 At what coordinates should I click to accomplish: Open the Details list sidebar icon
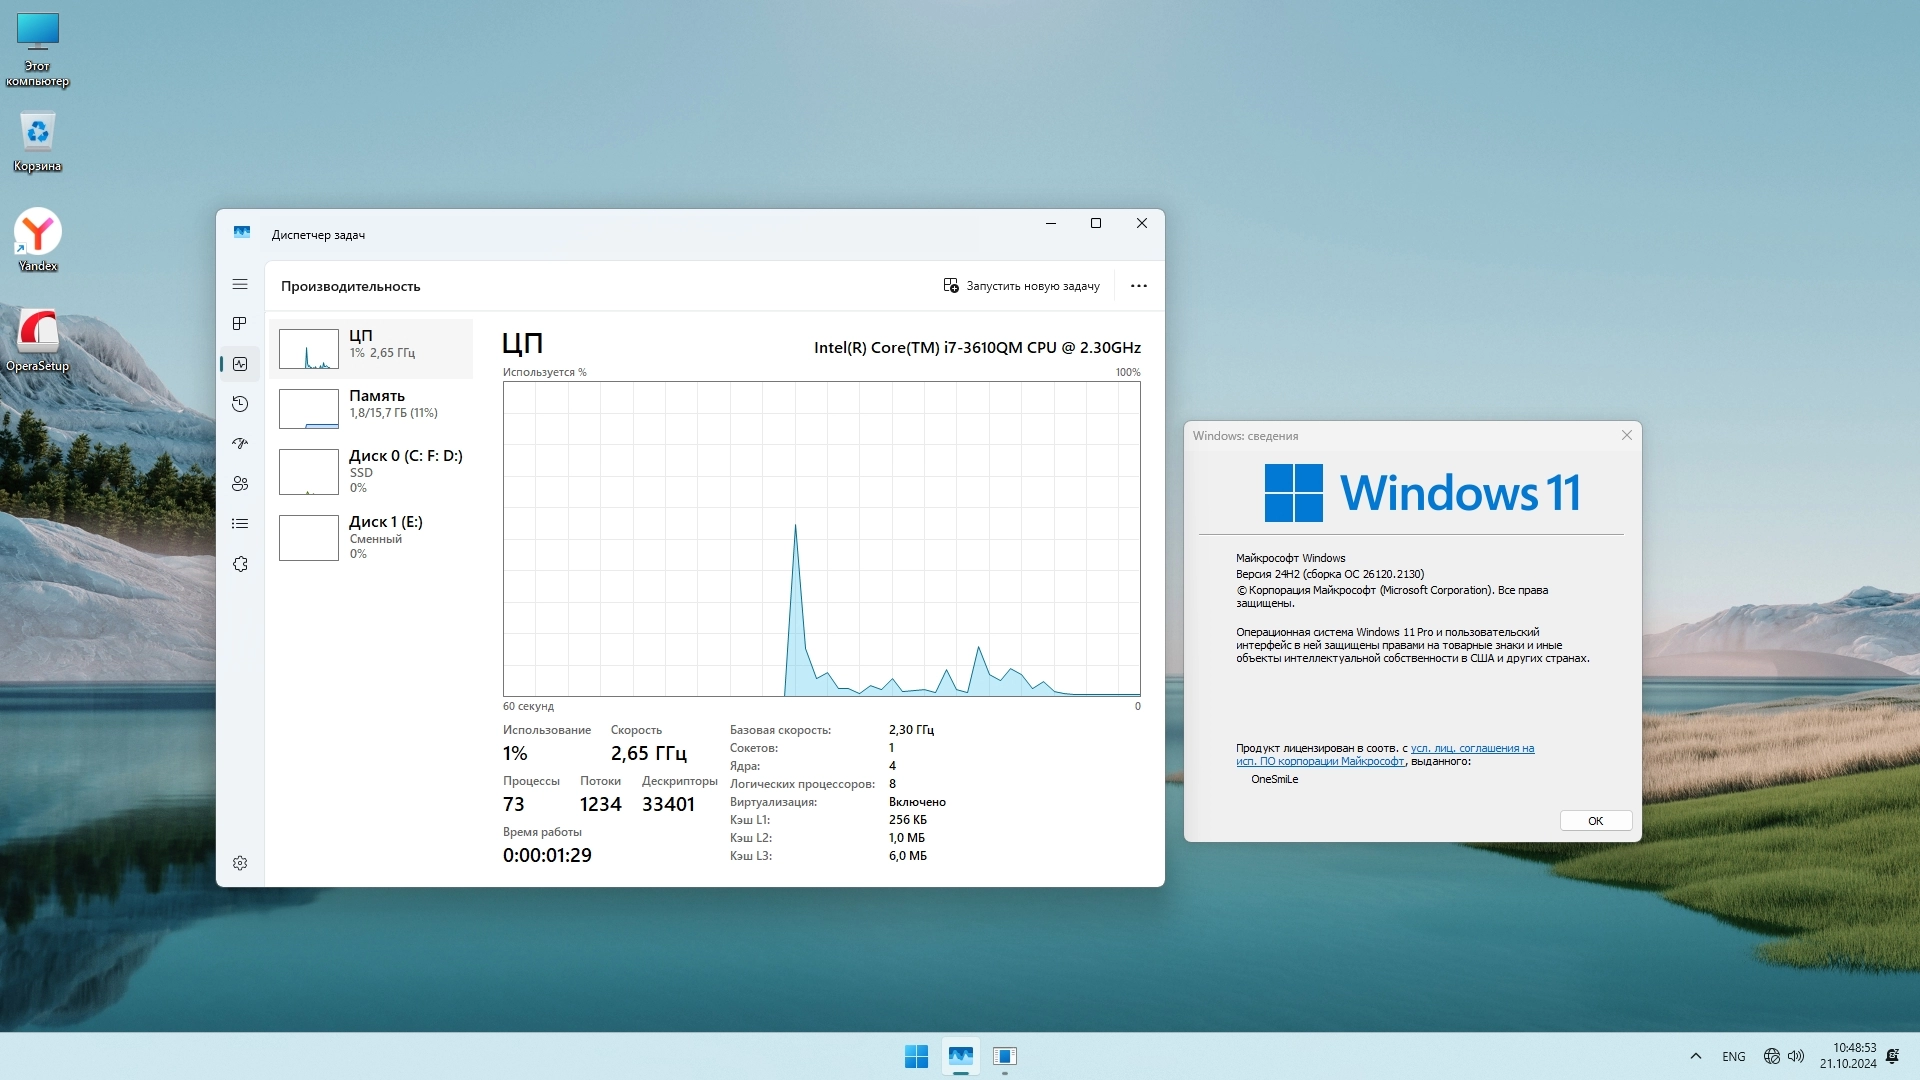point(240,524)
